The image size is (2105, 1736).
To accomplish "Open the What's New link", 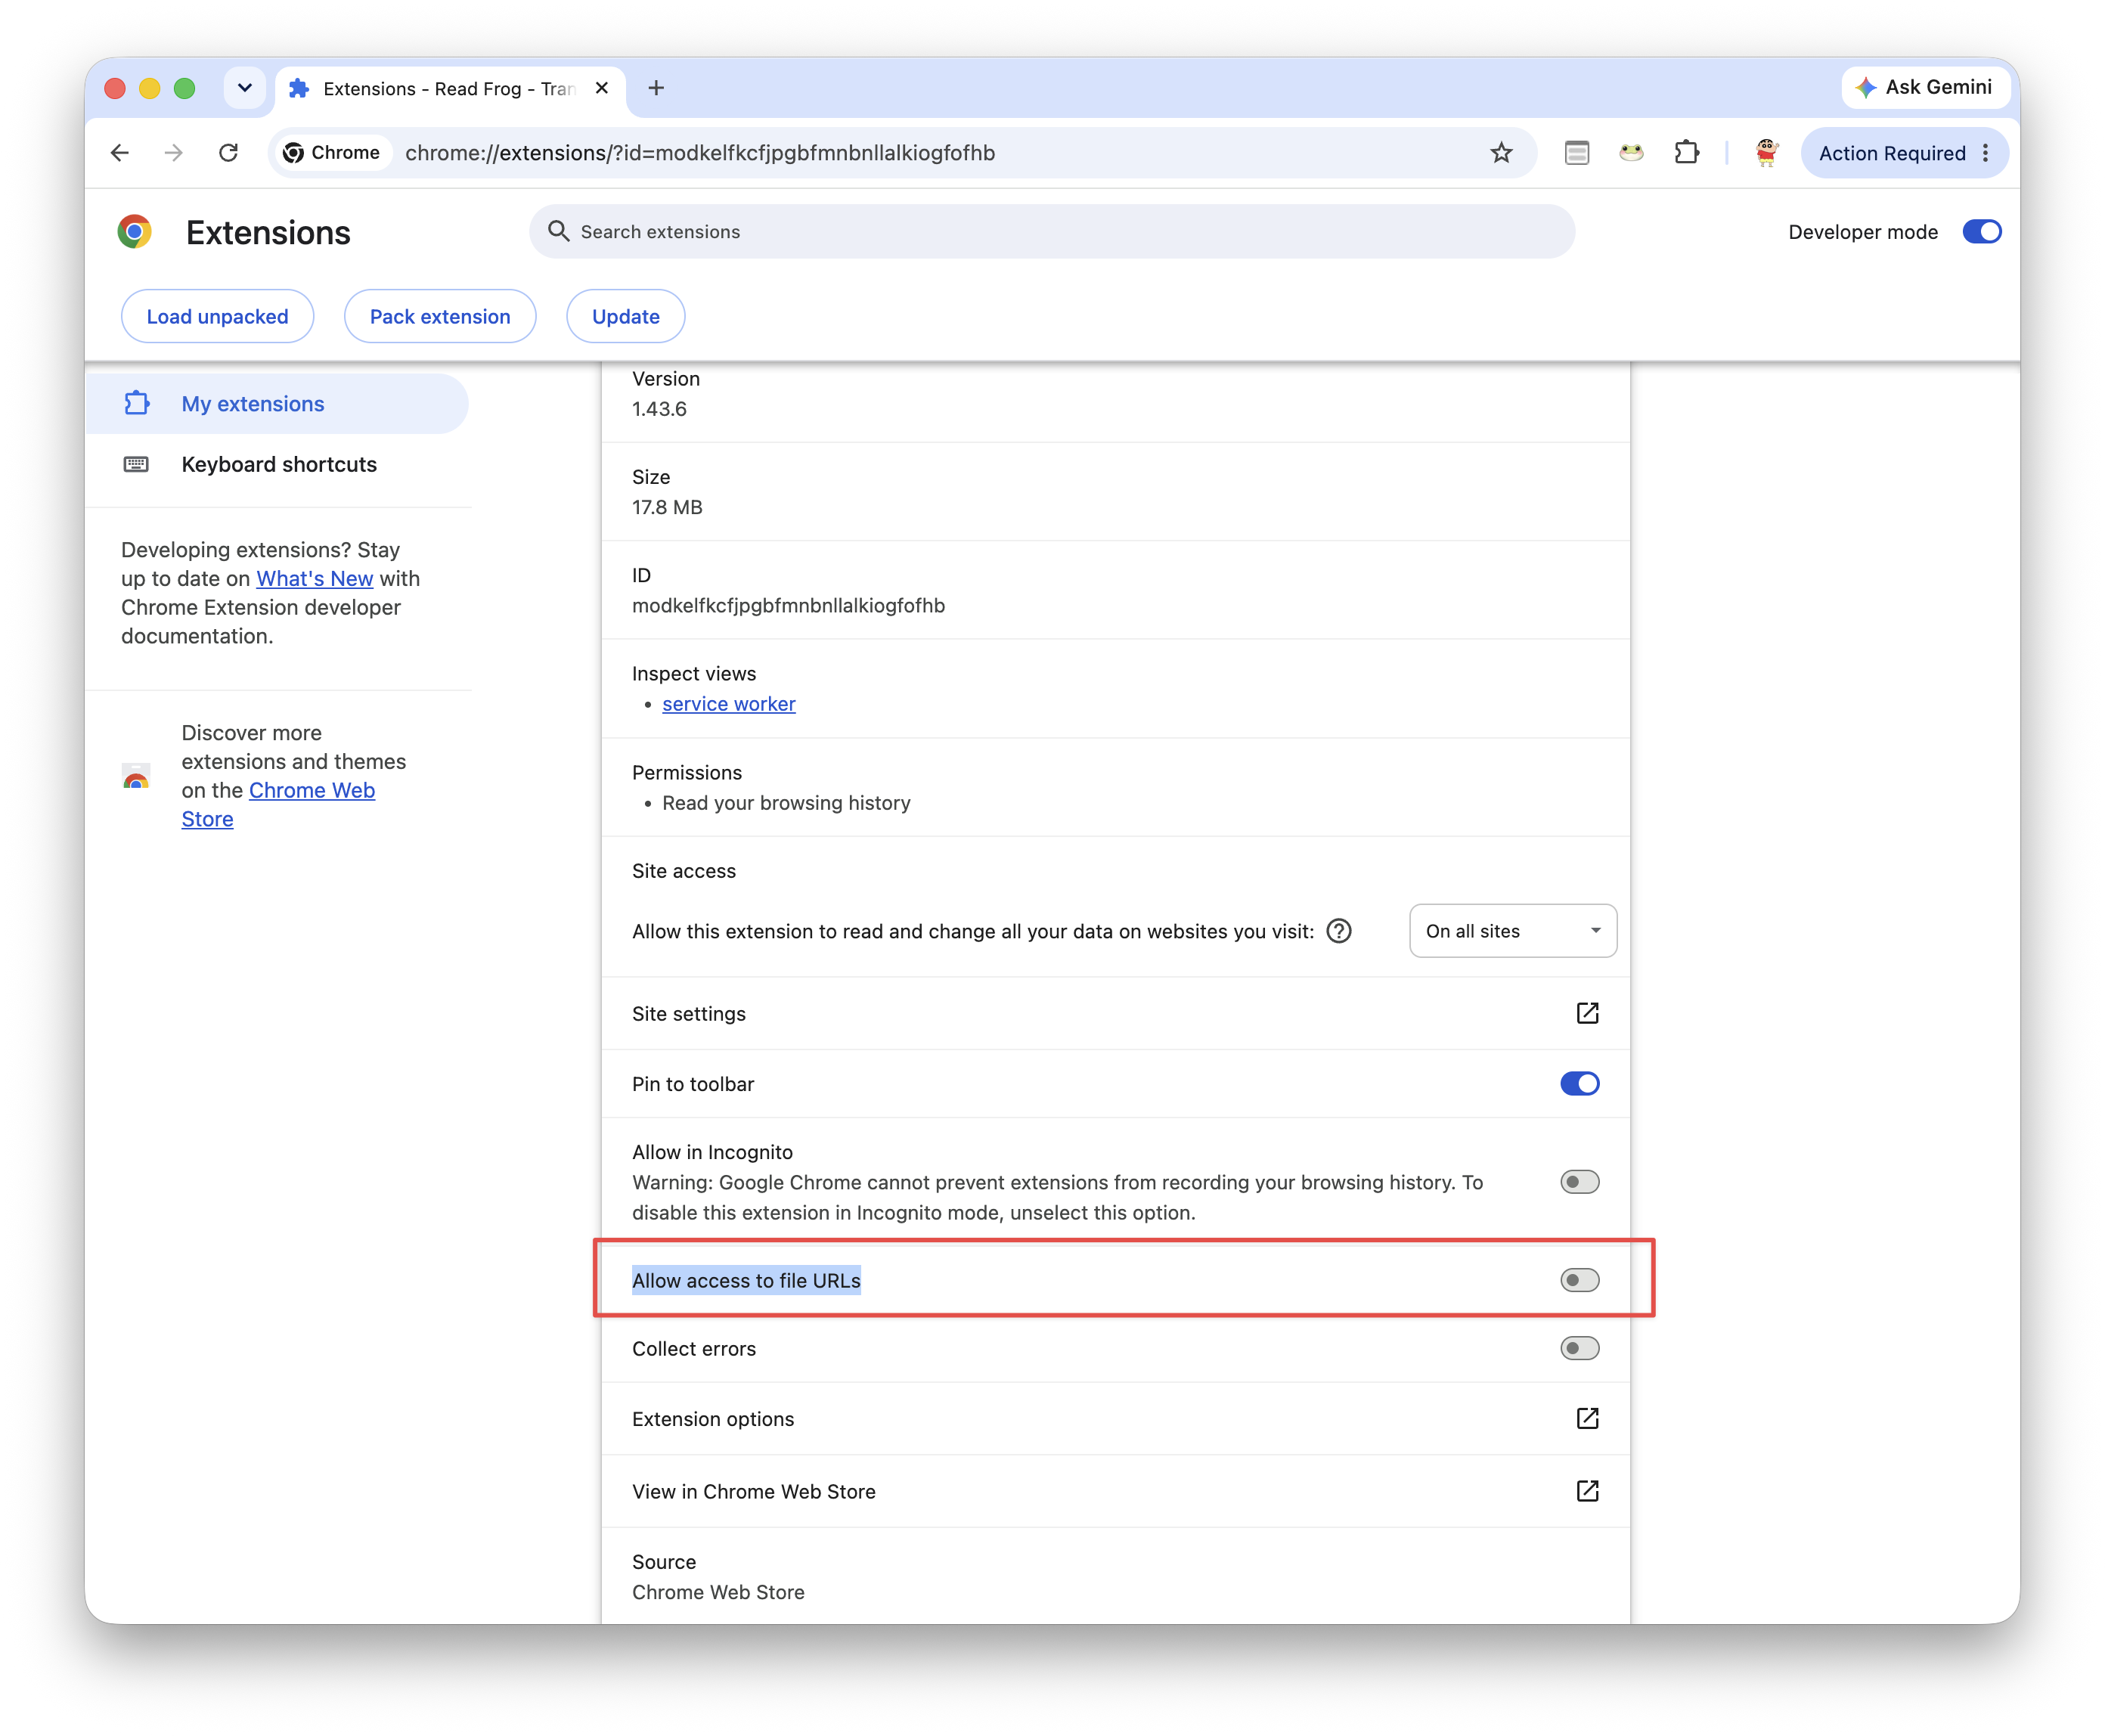I will 314,578.
